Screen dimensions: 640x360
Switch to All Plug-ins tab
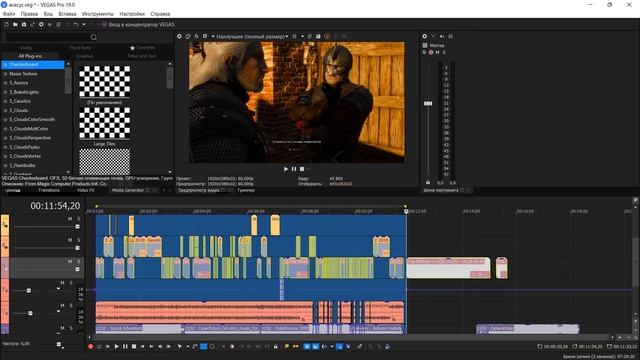pos(30,56)
